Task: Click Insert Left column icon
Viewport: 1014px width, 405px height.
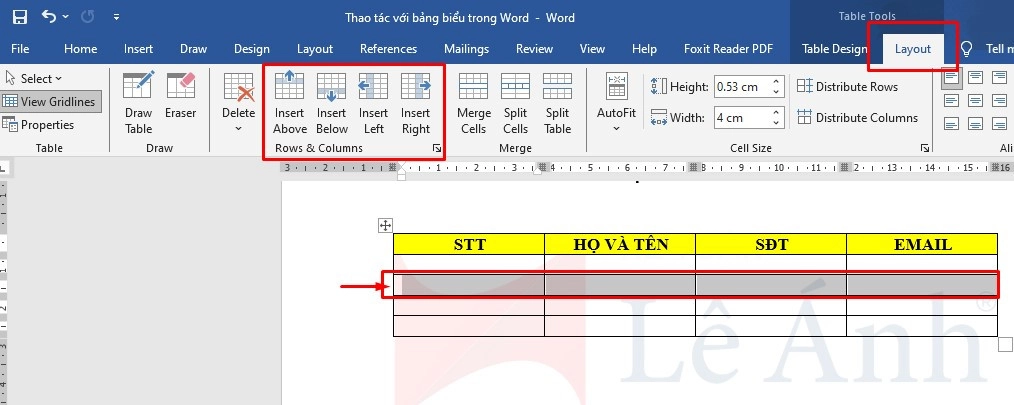Action: coord(373,103)
